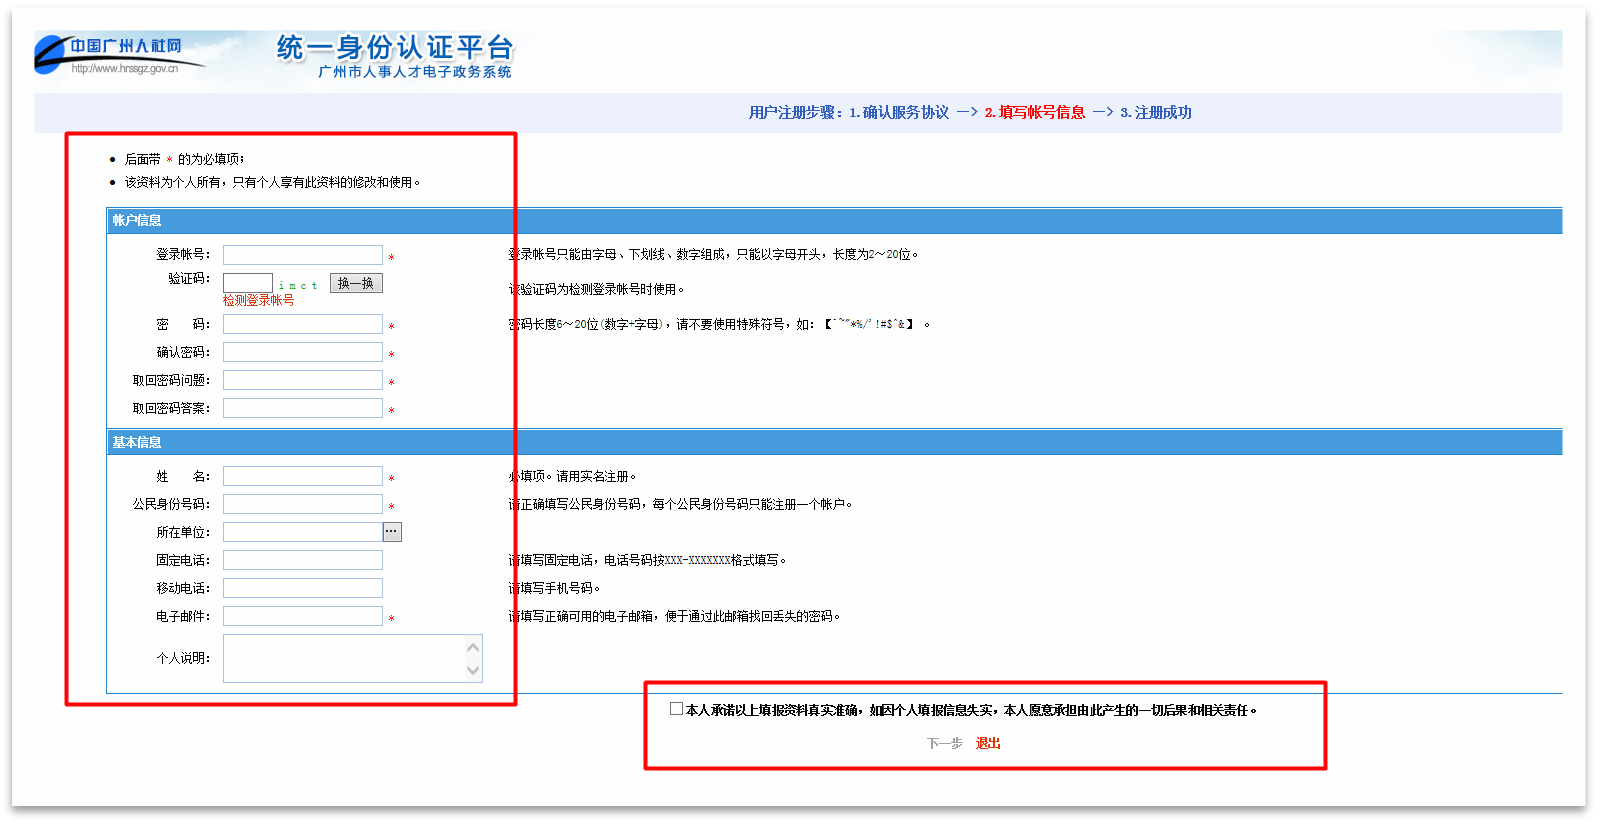Click the 公民身份号码 input field
This screenshot has width=1600, height=824.
click(302, 504)
